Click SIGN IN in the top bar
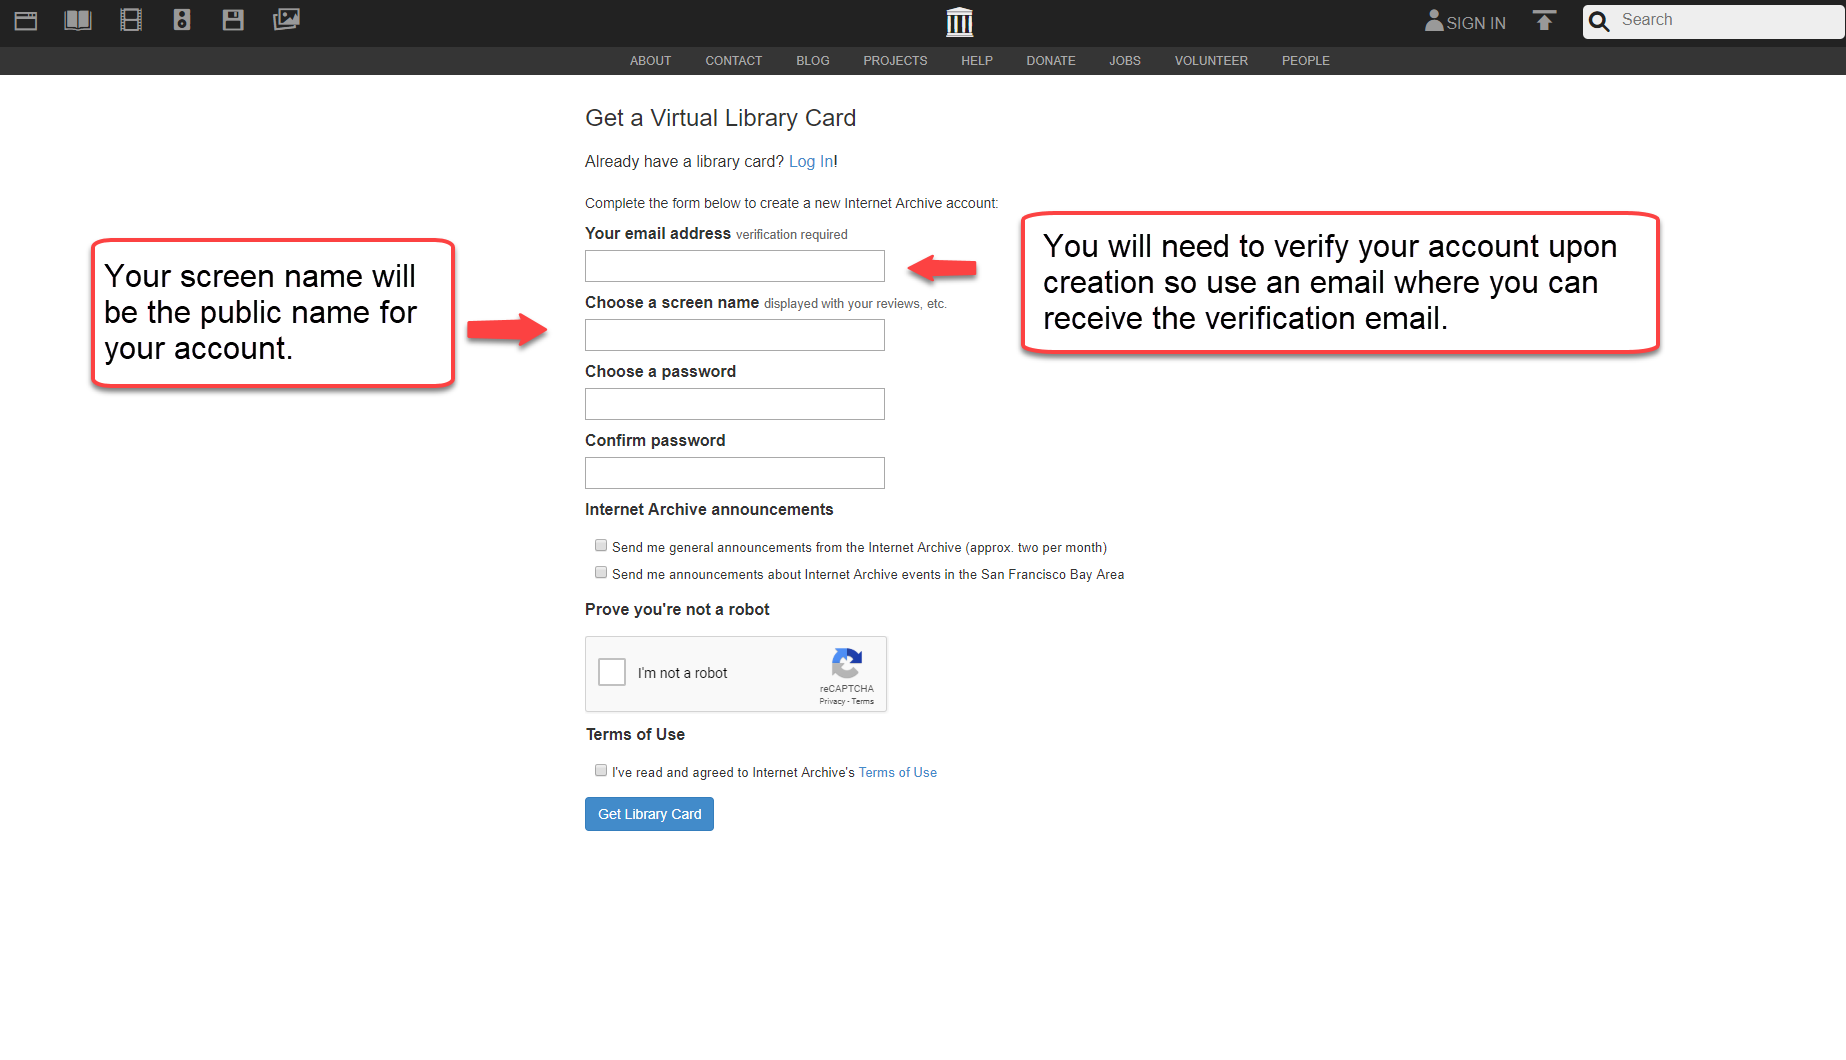This screenshot has height=1060, width=1846. click(1466, 22)
